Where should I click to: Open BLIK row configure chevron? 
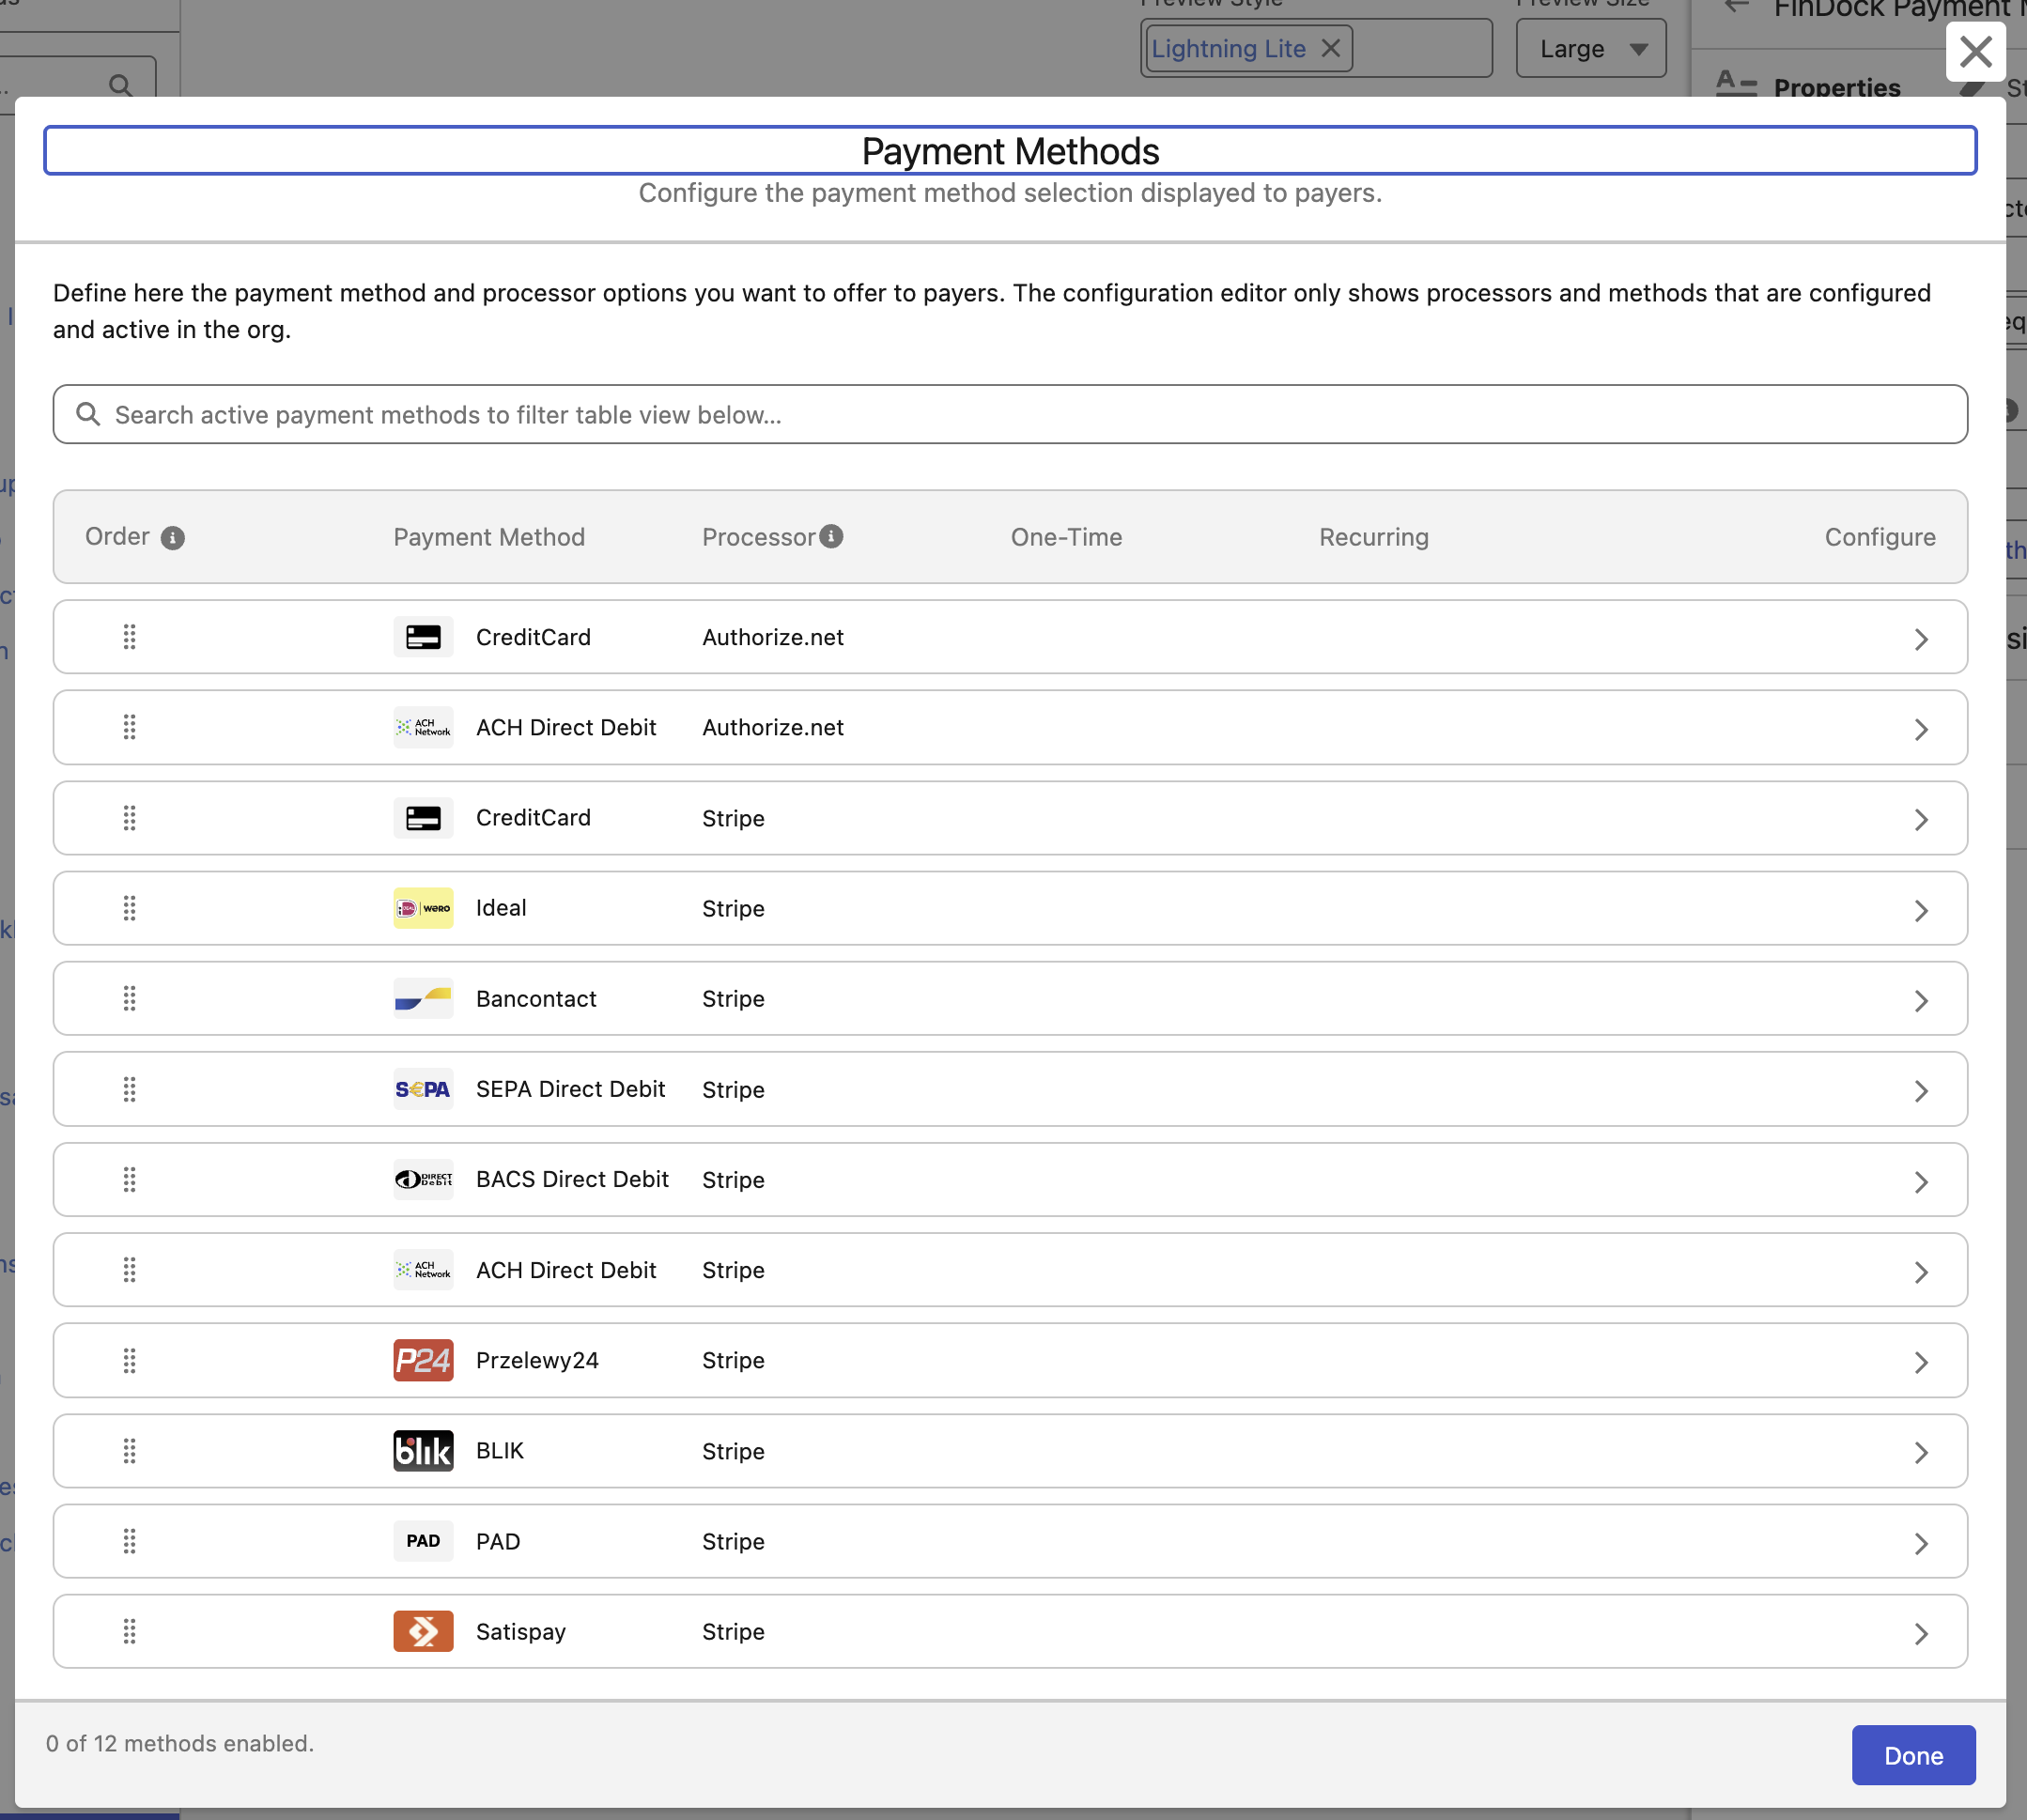[1921, 1453]
